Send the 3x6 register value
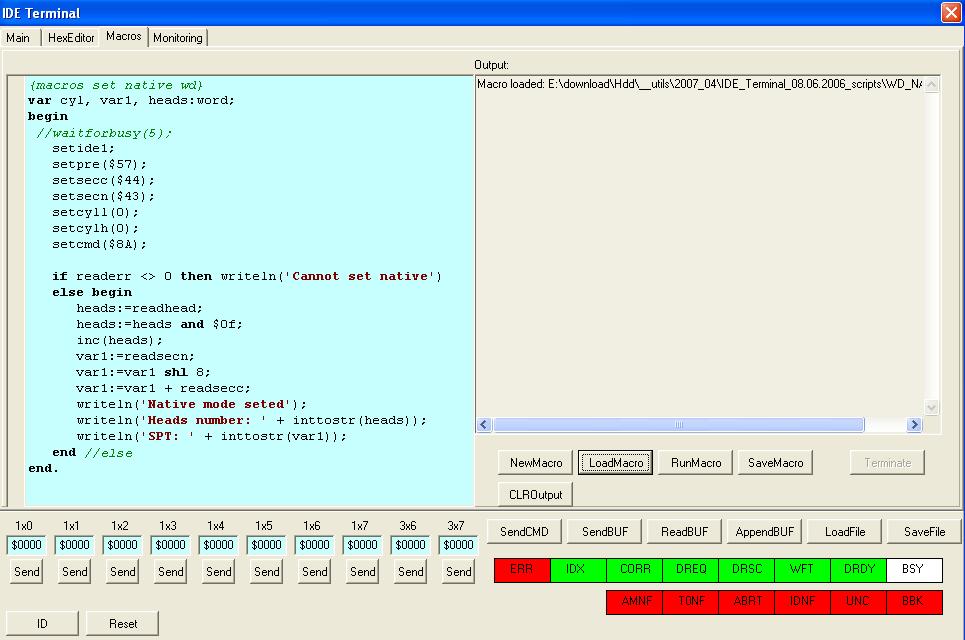965x640 pixels. [x=410, y=572]
